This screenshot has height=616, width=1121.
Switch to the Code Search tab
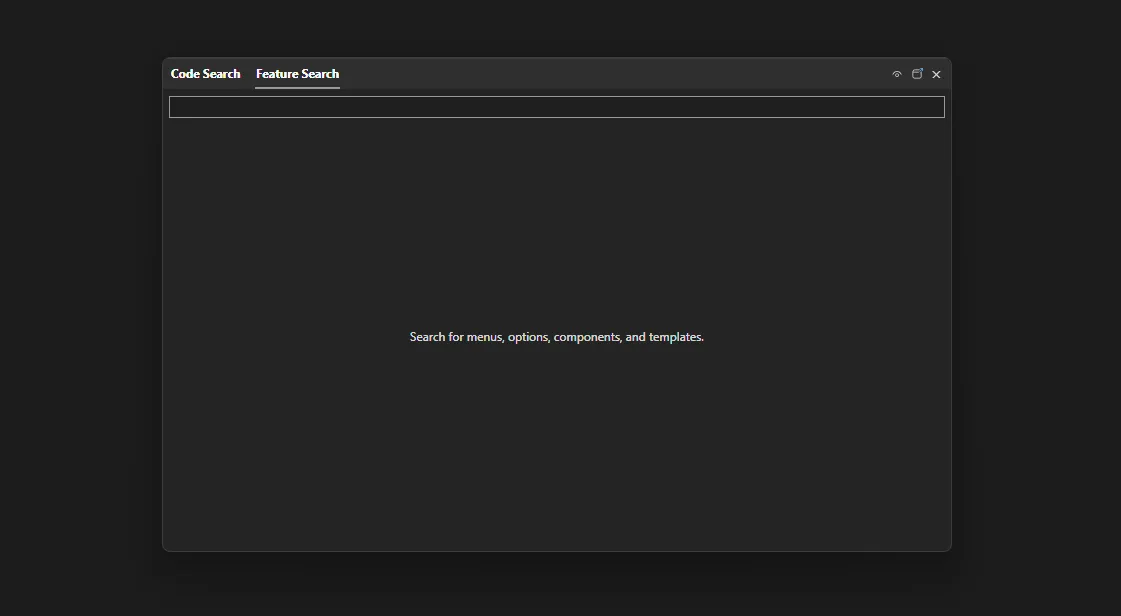click(205, 74)
